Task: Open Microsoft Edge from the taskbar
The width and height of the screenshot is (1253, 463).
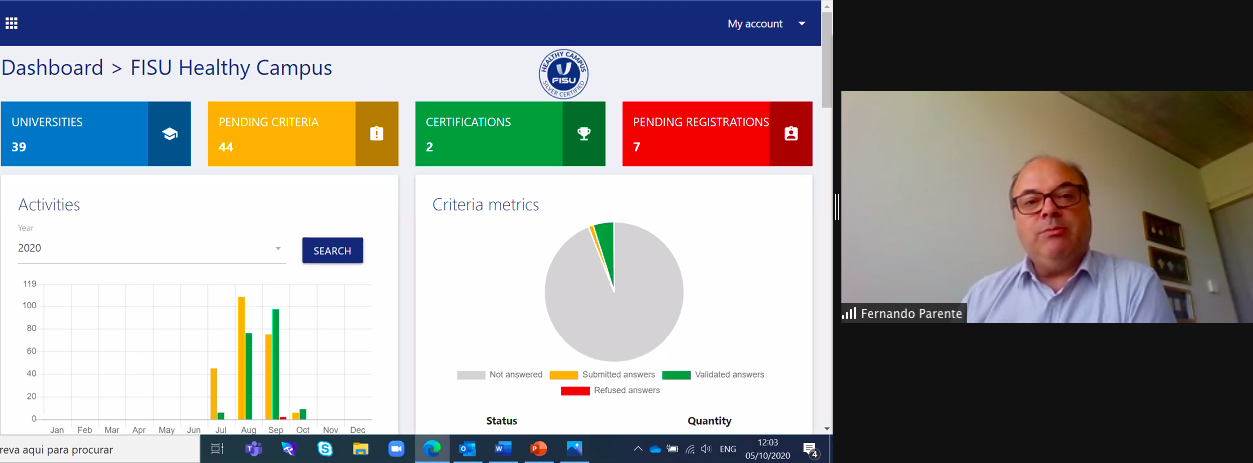Action: pyautogui.click(x=432, y=449)
